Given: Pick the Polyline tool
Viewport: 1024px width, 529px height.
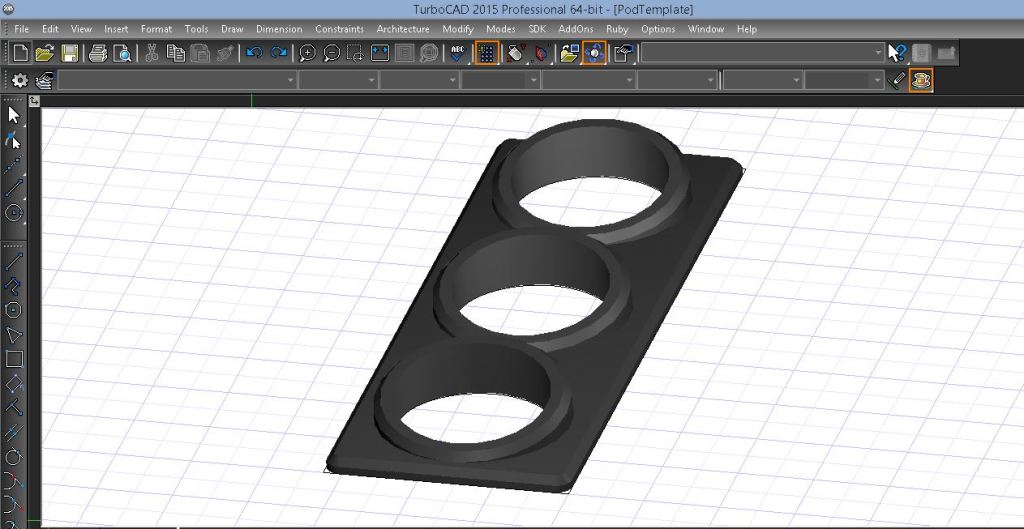Looking at the screenshot, I should pos(14,285).
